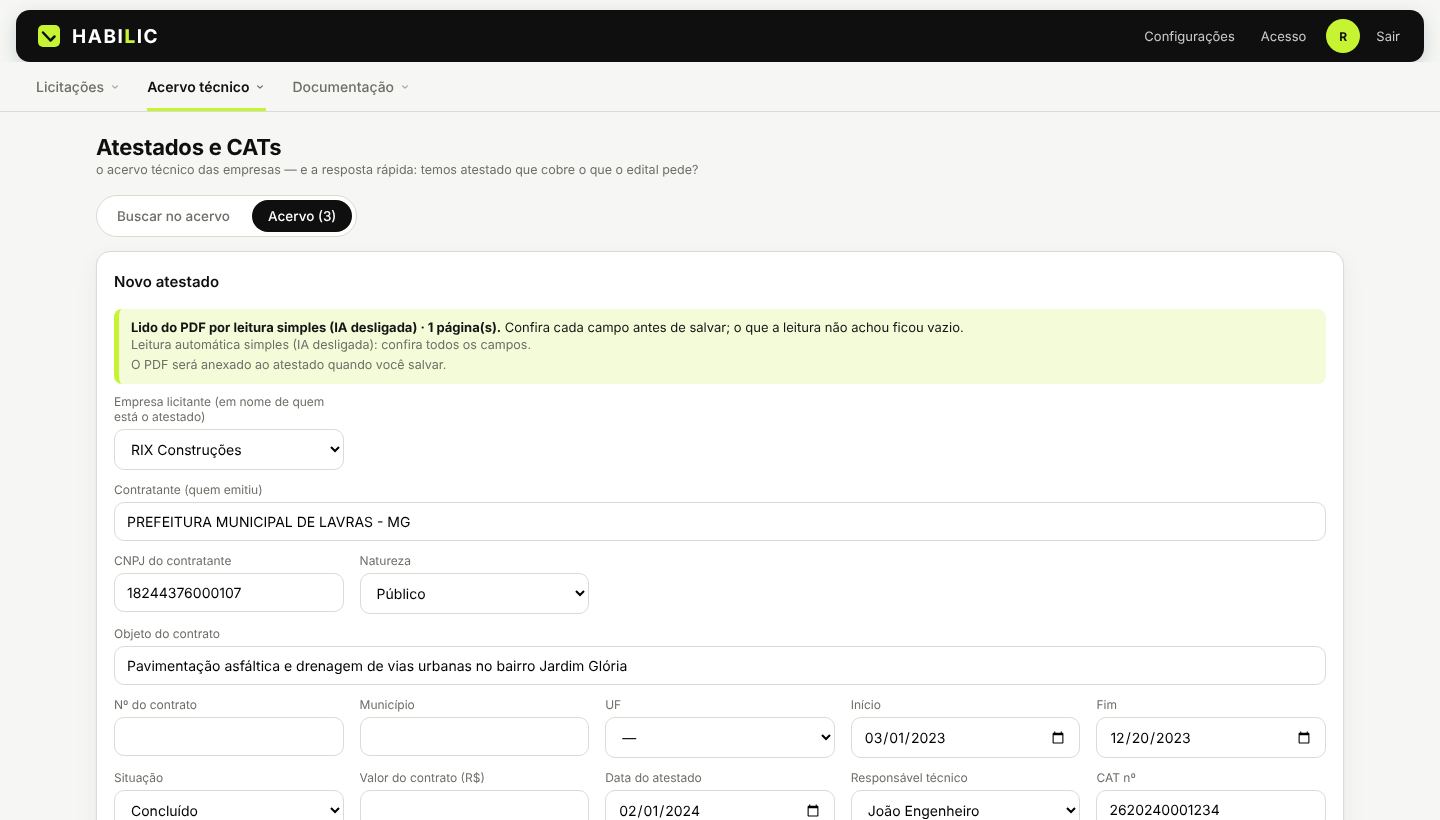
Task: Open the UF dropdown
Action: (x=720, y=737)
